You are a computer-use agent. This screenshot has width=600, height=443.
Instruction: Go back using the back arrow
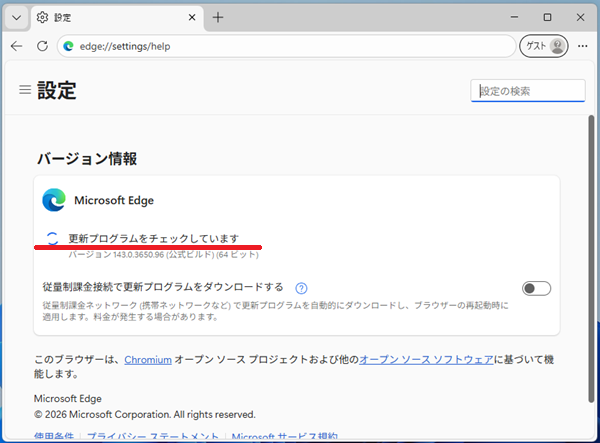point(16,46)
